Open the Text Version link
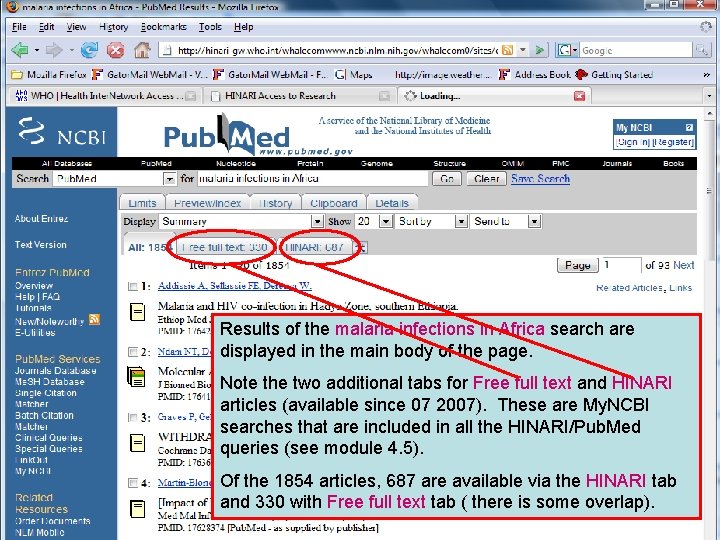The width and height of the screenshot is (720, 540). 40,245
